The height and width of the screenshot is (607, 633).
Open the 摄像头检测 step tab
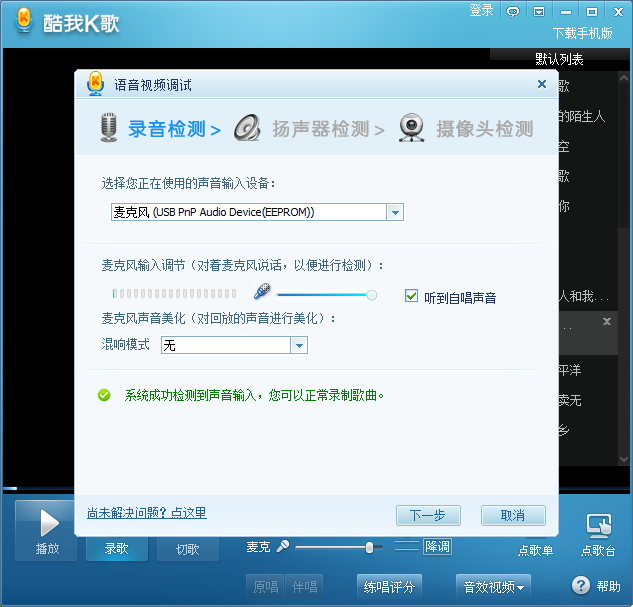(484, 129)
